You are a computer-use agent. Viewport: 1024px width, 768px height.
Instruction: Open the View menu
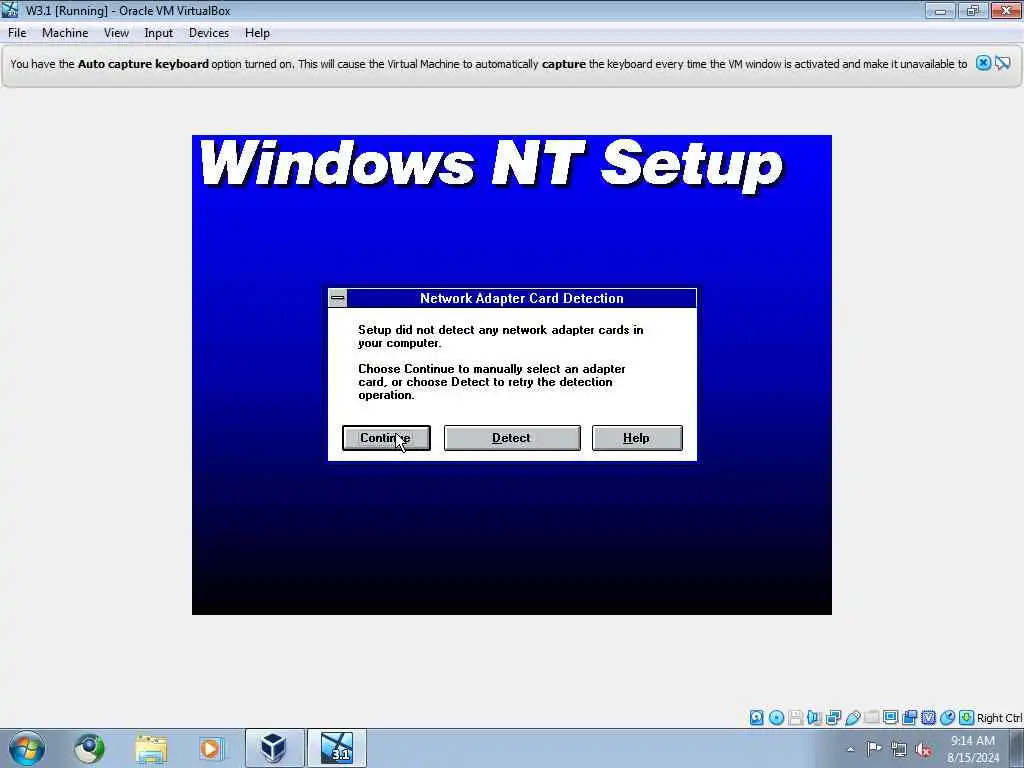pos(116,33)
